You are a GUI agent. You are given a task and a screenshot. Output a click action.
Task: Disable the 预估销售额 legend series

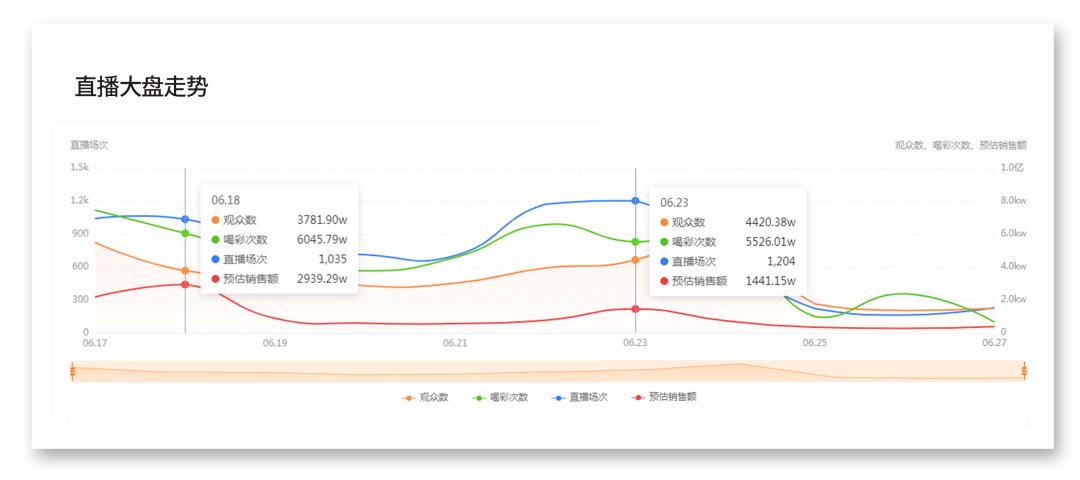(664, 397)
